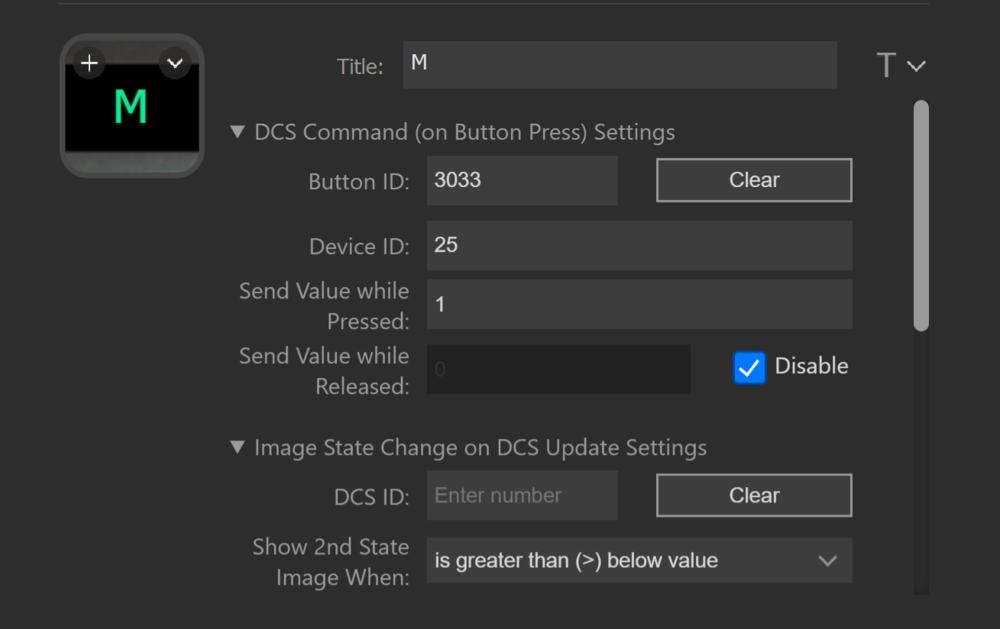Image resolution: width=1000 pixels, height=629 pixels.
Task: Click the Device ID input field
Action: (x=638, y=245)
